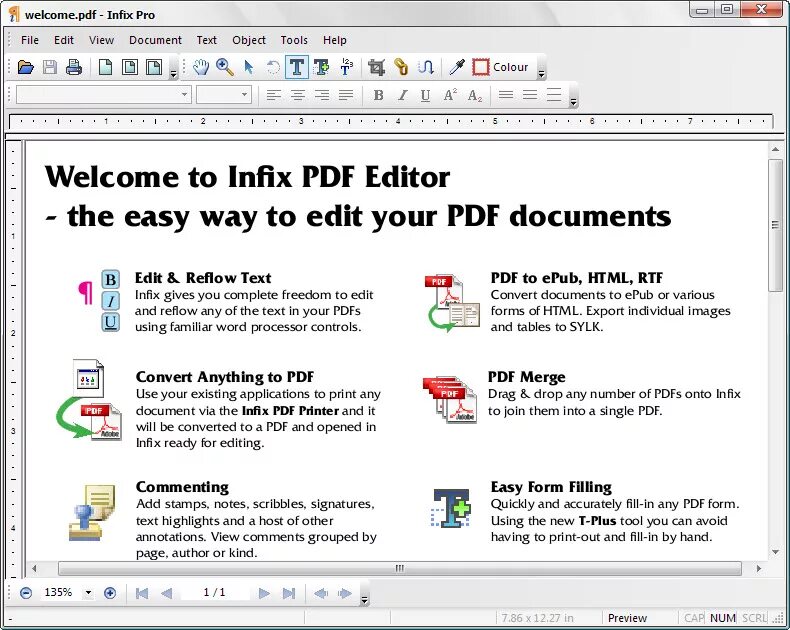Go to the last page
Screen dimensions: 790x630
point(289,593)
